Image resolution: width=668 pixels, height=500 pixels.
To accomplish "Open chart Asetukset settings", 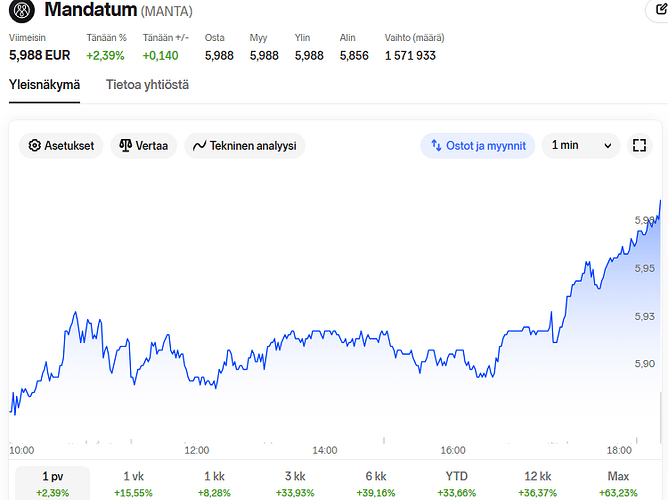I will point(61,146).
